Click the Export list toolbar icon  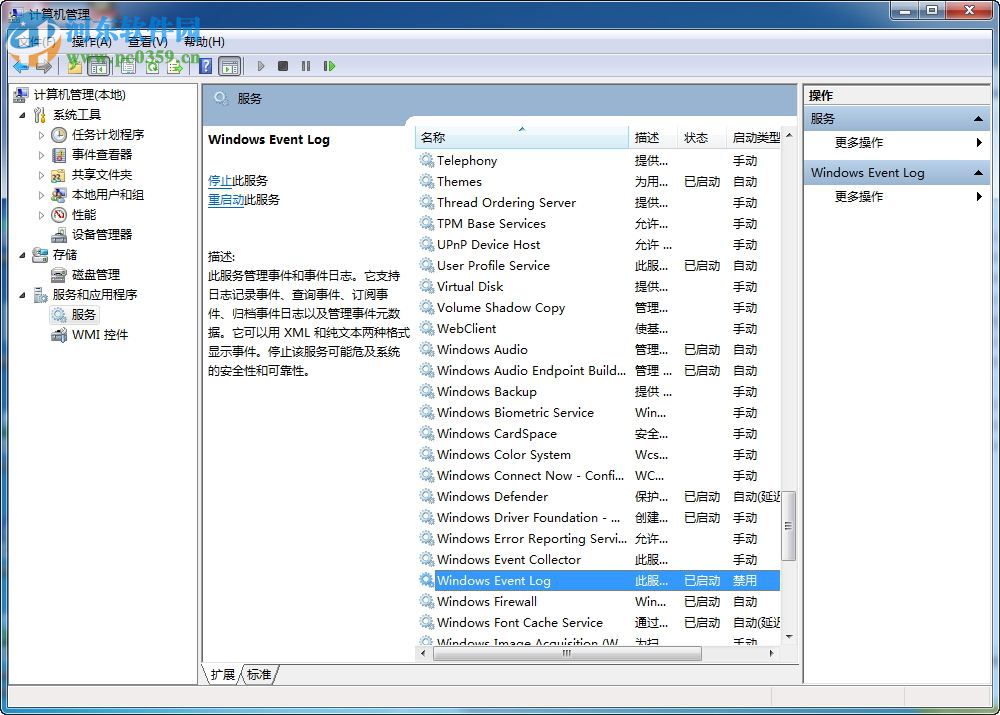point(173,66)
